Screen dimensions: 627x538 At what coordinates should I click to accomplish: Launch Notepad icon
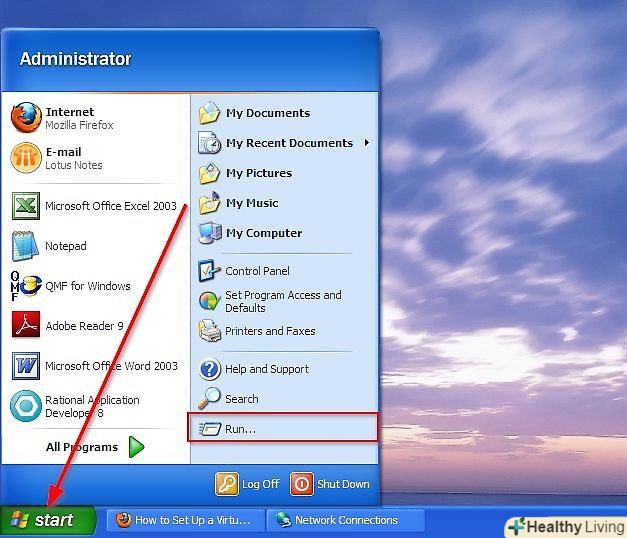coord(25,246)
